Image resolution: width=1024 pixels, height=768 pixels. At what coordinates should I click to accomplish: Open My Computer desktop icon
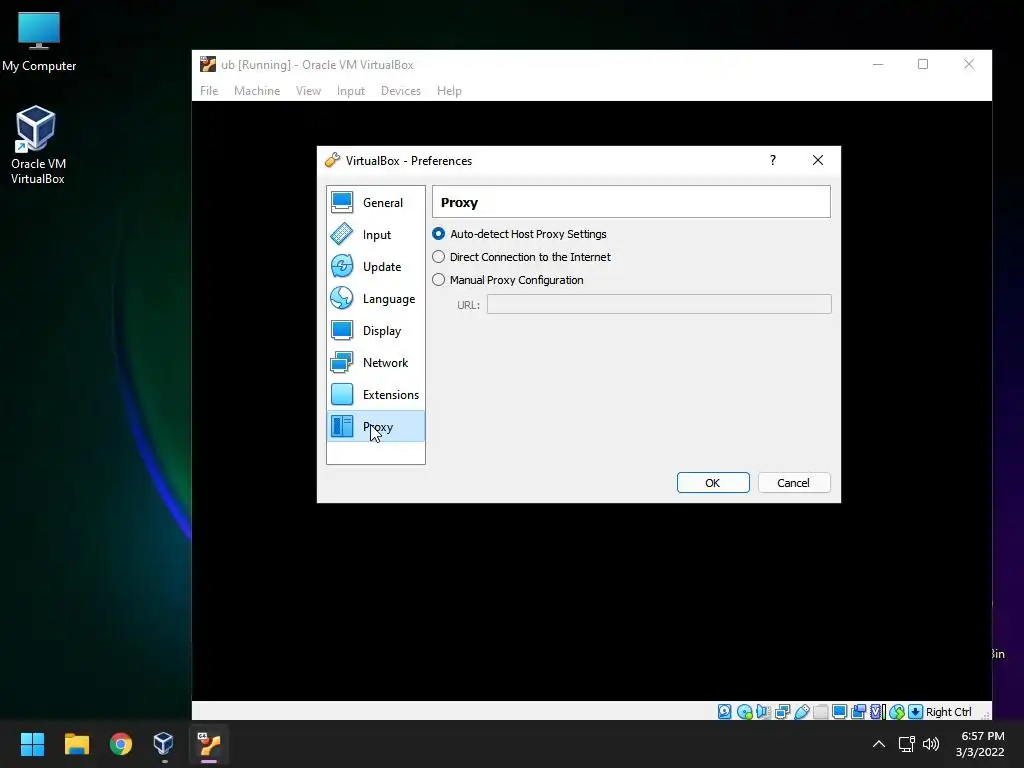point(39,42)
